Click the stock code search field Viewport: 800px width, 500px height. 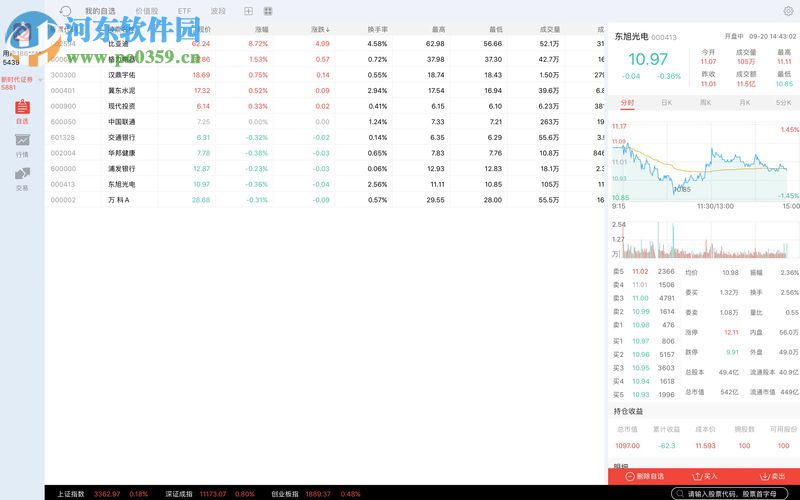730,493
